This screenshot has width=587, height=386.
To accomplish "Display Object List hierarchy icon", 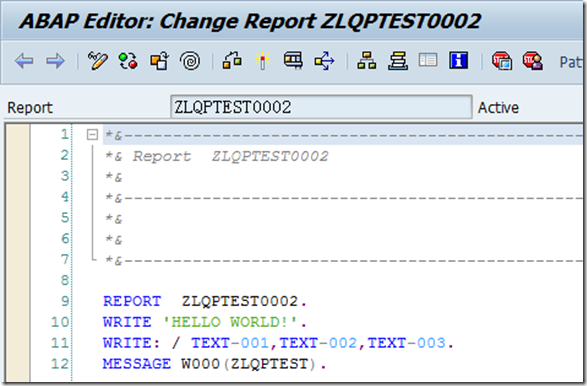I will [367, 61].
